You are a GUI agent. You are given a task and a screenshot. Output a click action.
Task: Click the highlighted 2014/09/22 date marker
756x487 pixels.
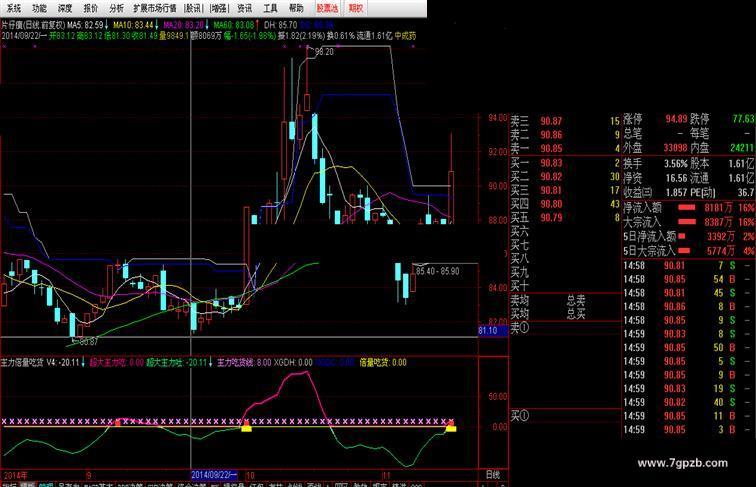(215, 475)
